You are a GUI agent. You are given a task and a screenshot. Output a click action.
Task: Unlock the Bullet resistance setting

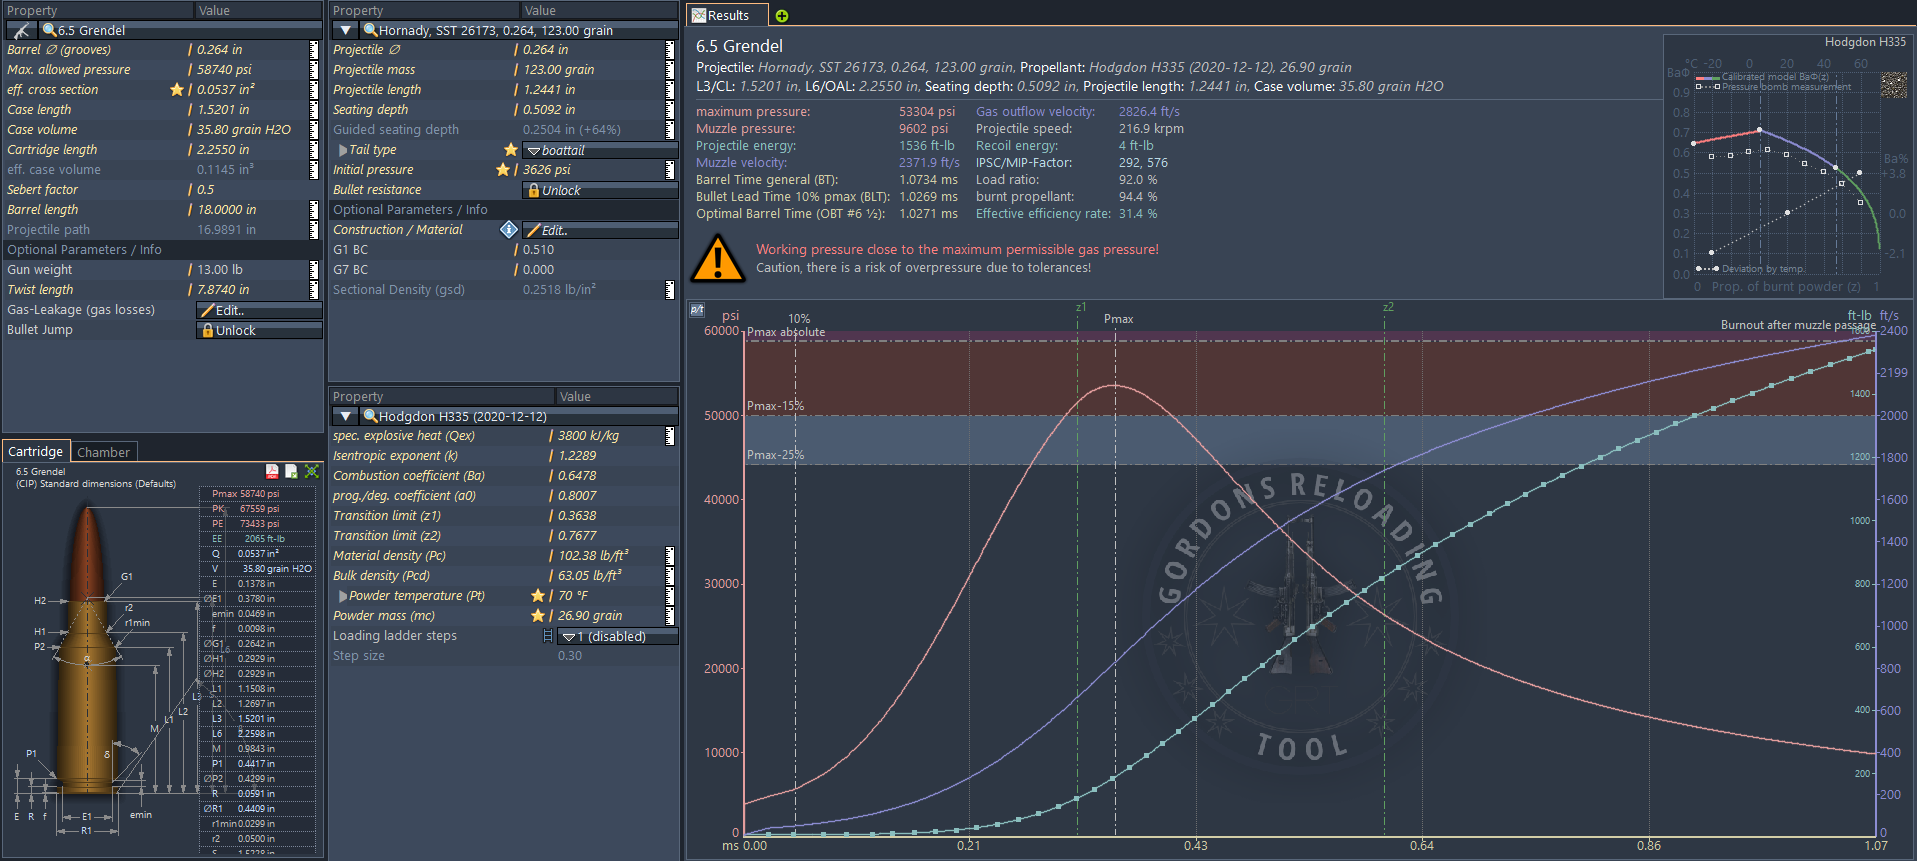point(600,190)
